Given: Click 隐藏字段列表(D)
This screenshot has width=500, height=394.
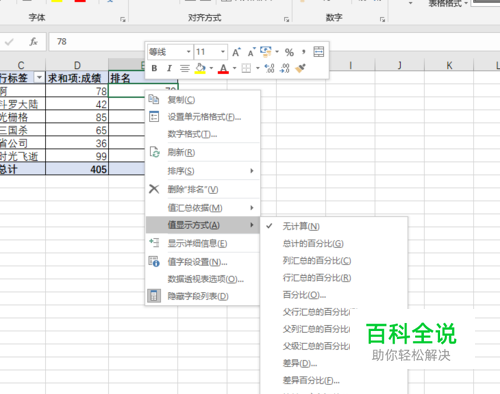Looking at the screenshot, I should (203, 296).
